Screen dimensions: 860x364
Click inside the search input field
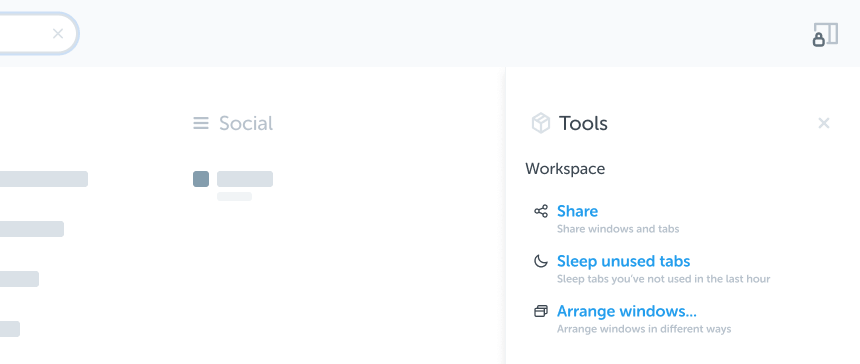point(25,34)
